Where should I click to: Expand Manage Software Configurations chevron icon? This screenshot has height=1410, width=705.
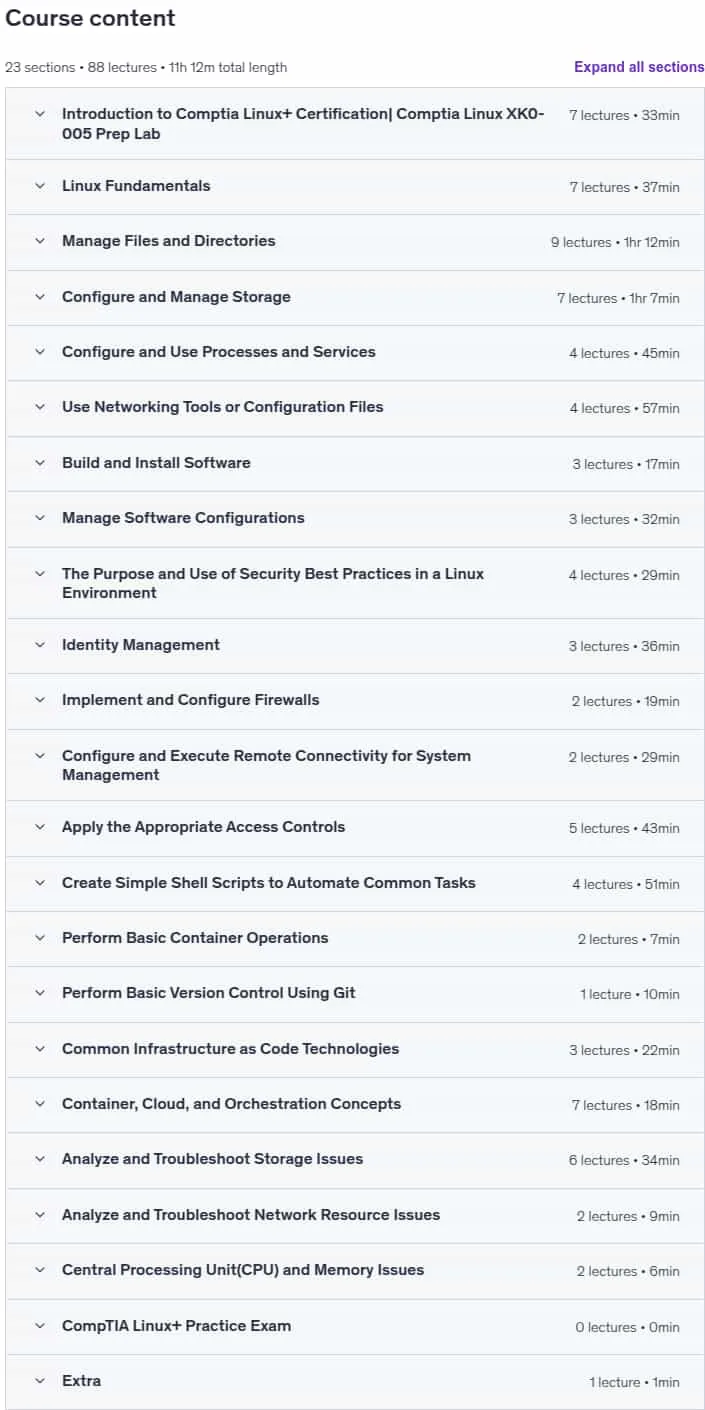(40, 518)
